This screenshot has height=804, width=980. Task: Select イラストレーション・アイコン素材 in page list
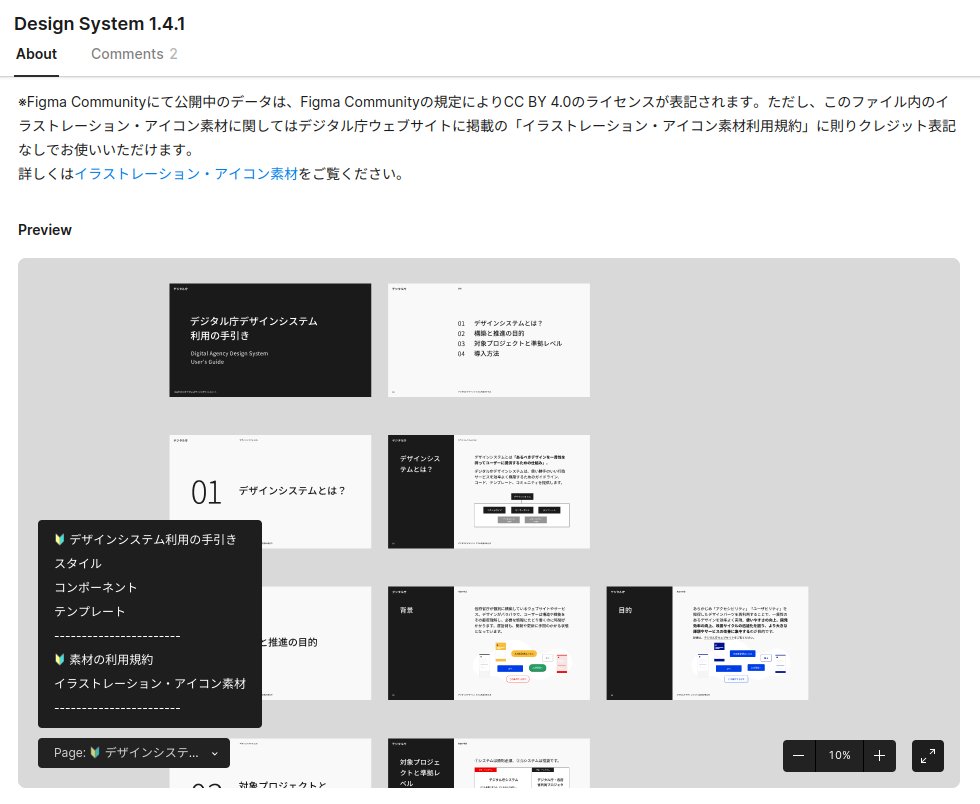click(150, 684)
